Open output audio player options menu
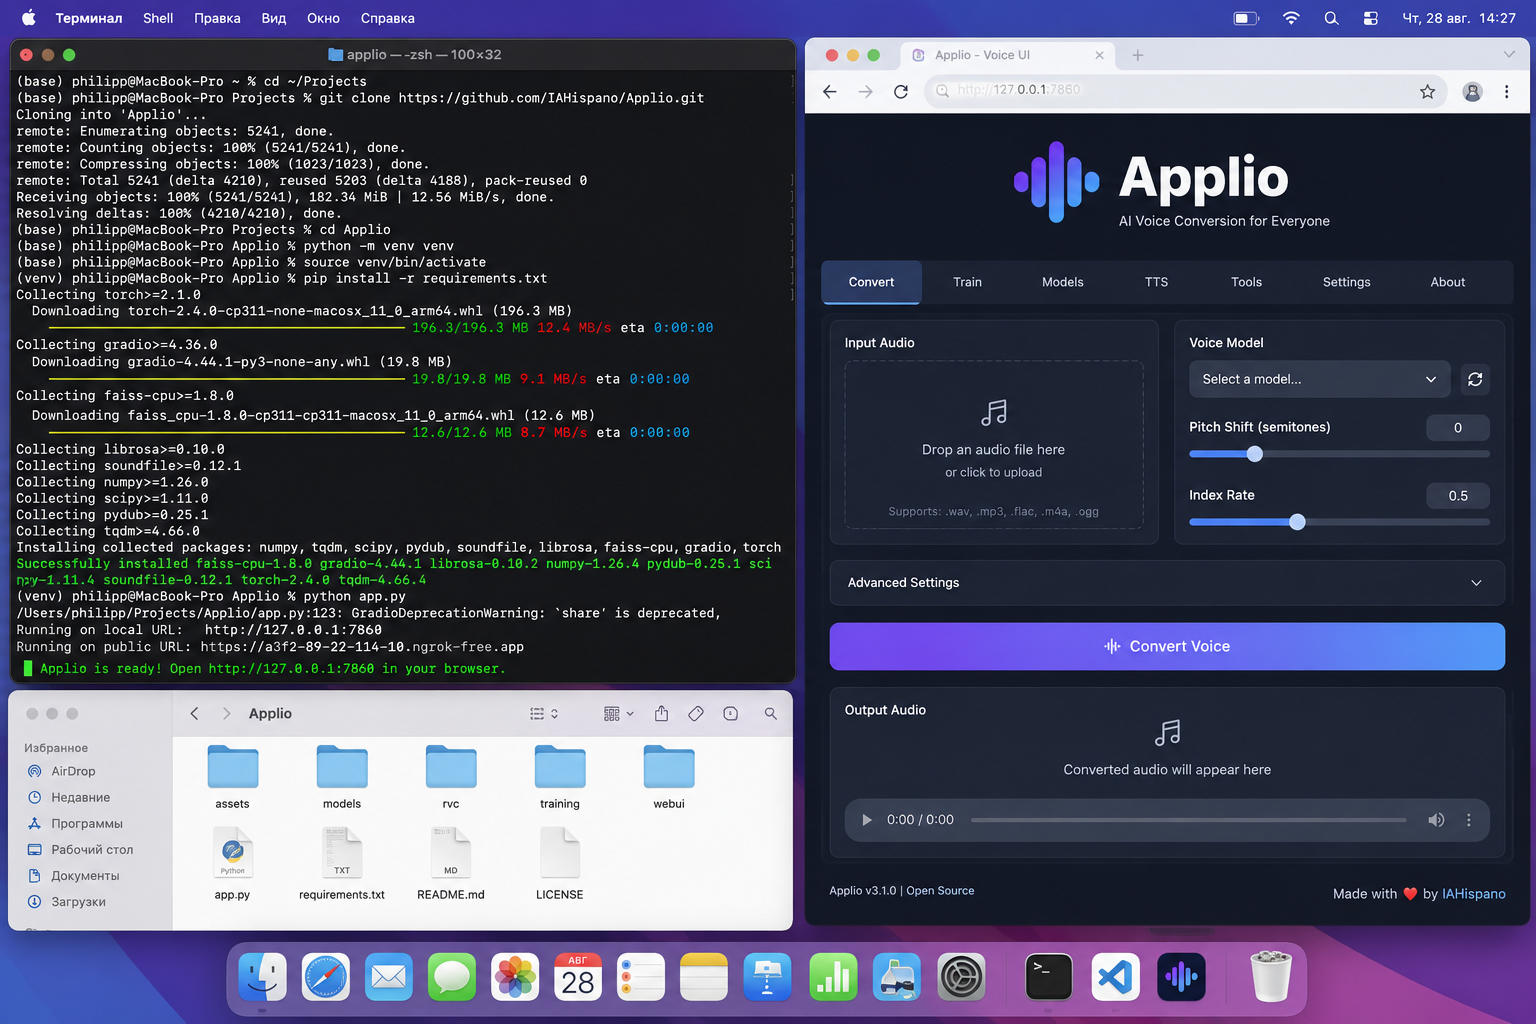 [x=1468, y=819]
